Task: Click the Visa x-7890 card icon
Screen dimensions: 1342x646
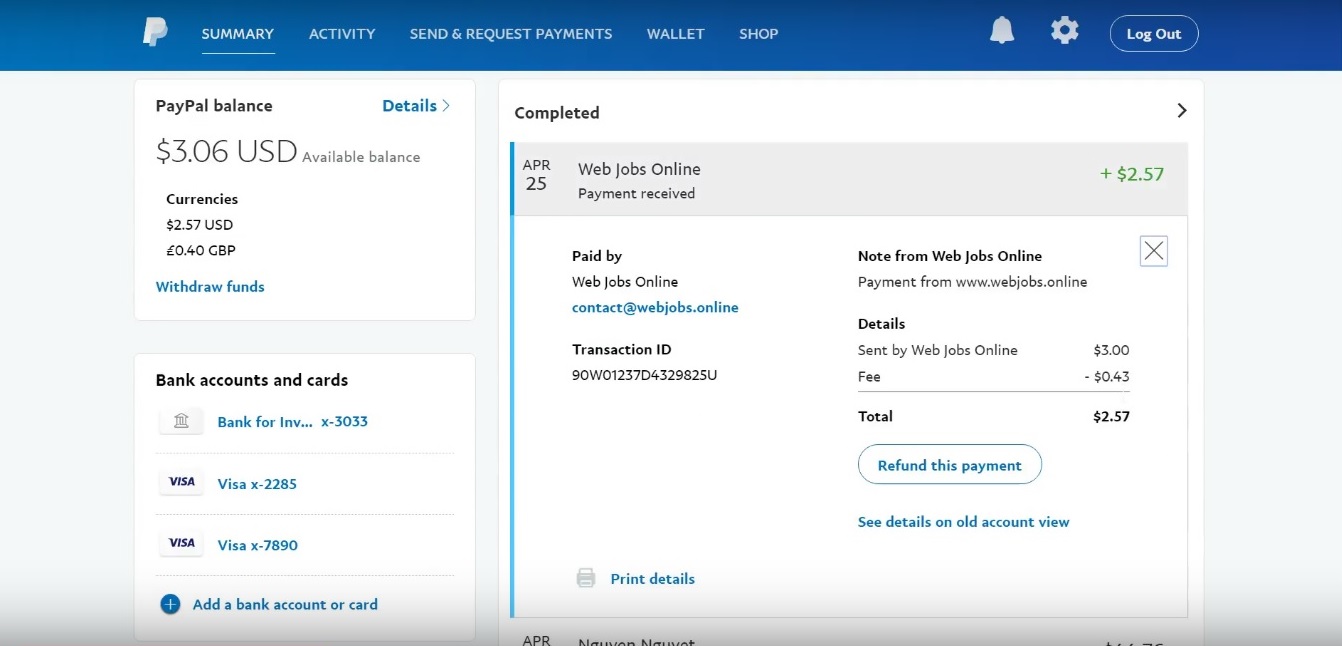Action: click(181, 544)
